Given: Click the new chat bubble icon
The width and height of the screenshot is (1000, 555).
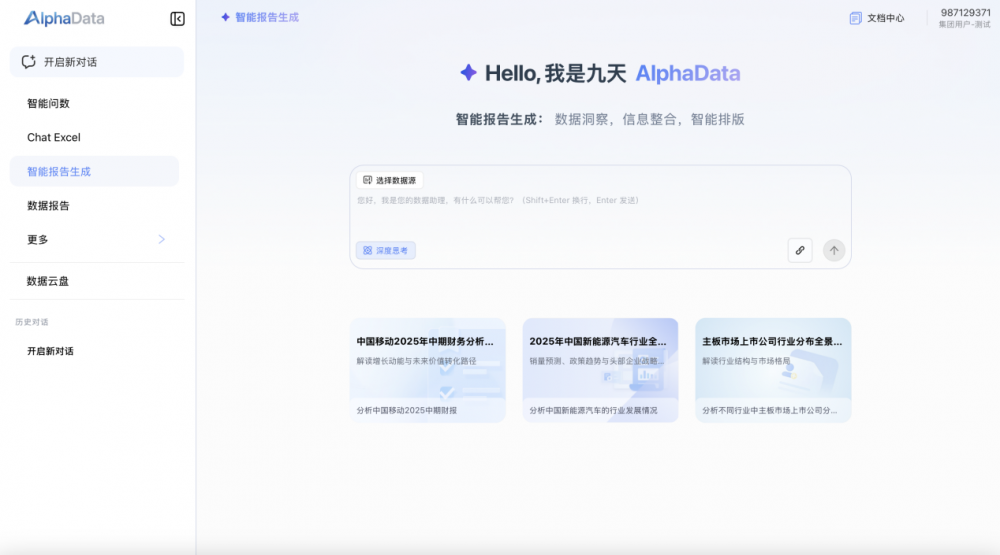Looking at the screenshot, I should pyautogui.click(x=29, y=62).
